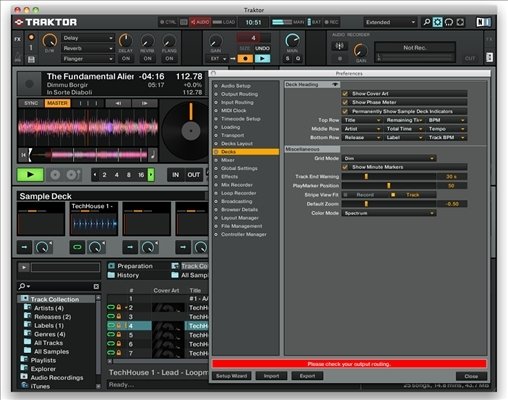Click the audio recorder broadcast icon
The height and width of the screenshot is (400, 508).
pos(339,46)
